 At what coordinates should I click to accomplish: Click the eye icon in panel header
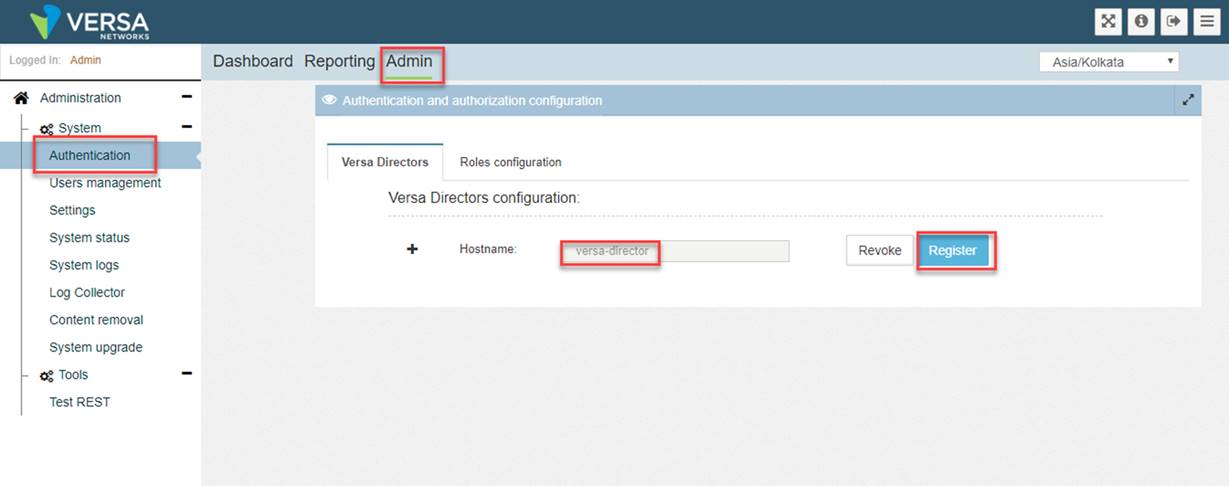pyautogui.click(x=329, y=100)
